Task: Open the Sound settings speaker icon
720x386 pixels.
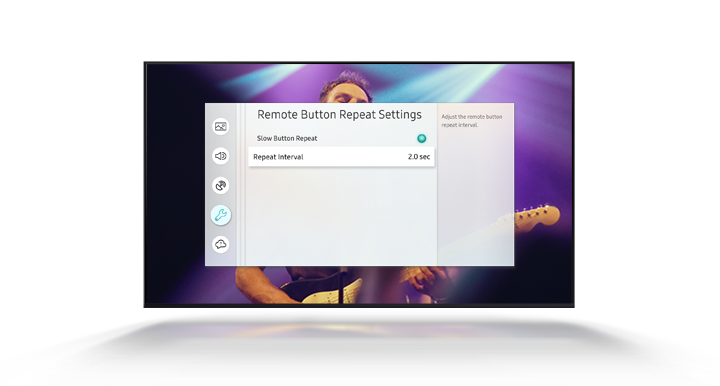Action: coord(221,156)
